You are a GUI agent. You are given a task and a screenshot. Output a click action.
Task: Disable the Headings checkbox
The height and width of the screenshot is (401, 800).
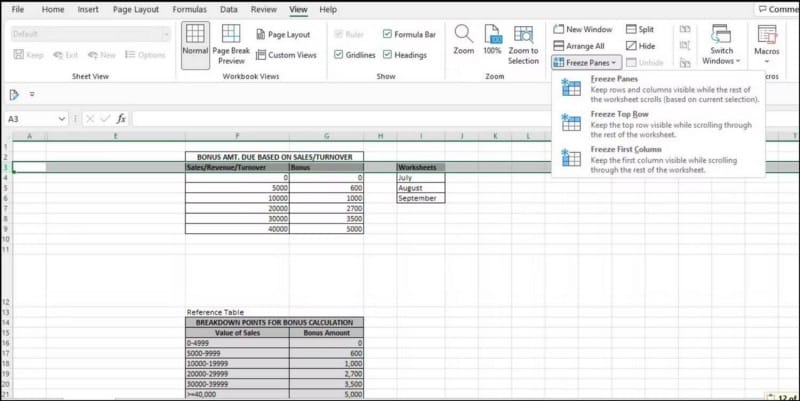(x=388, y=55)
